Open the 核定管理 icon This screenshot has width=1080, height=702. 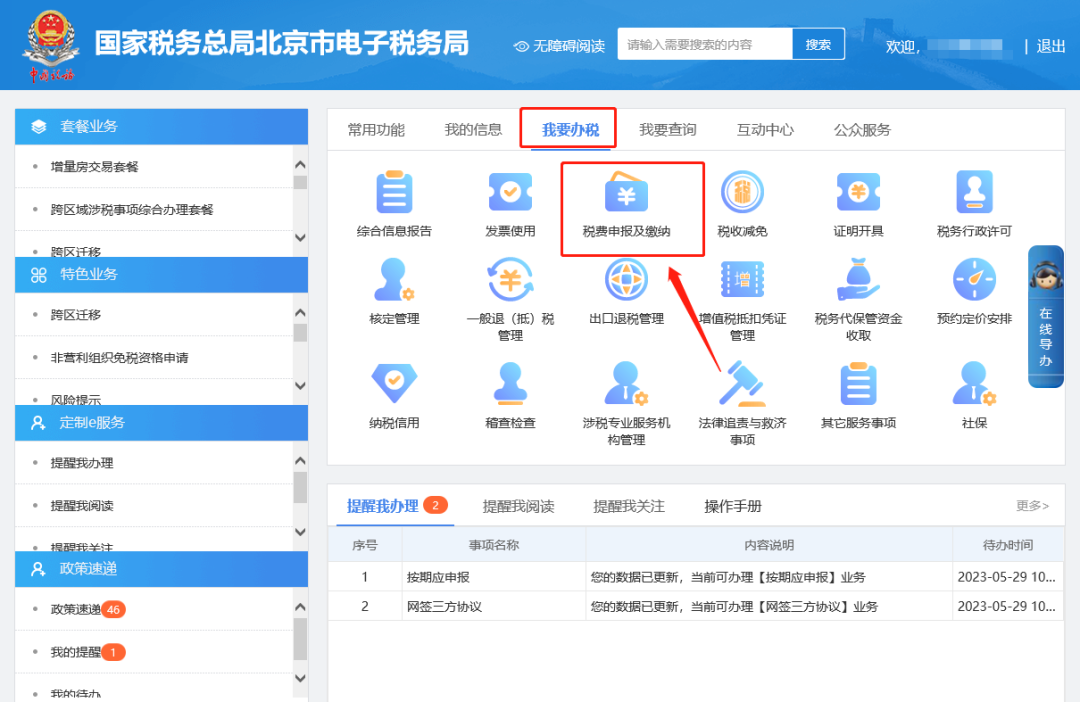[394, 280]
